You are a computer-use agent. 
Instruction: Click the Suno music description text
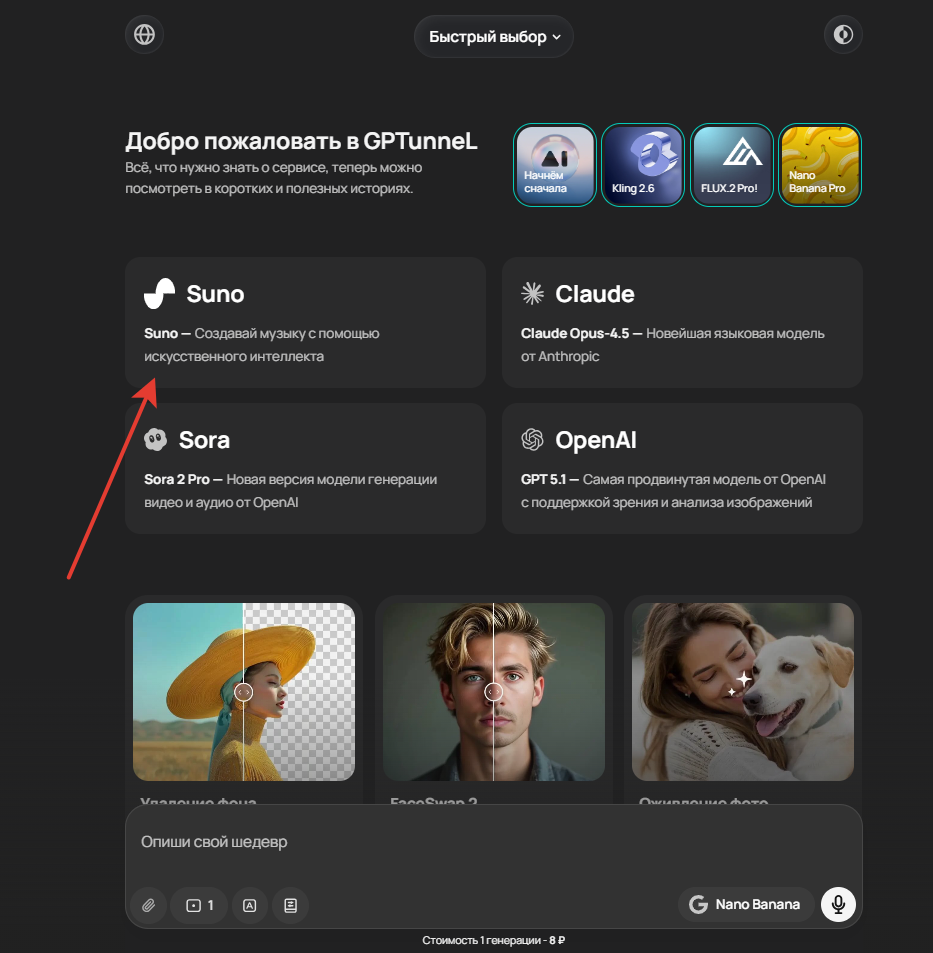(x=261, y=345)
